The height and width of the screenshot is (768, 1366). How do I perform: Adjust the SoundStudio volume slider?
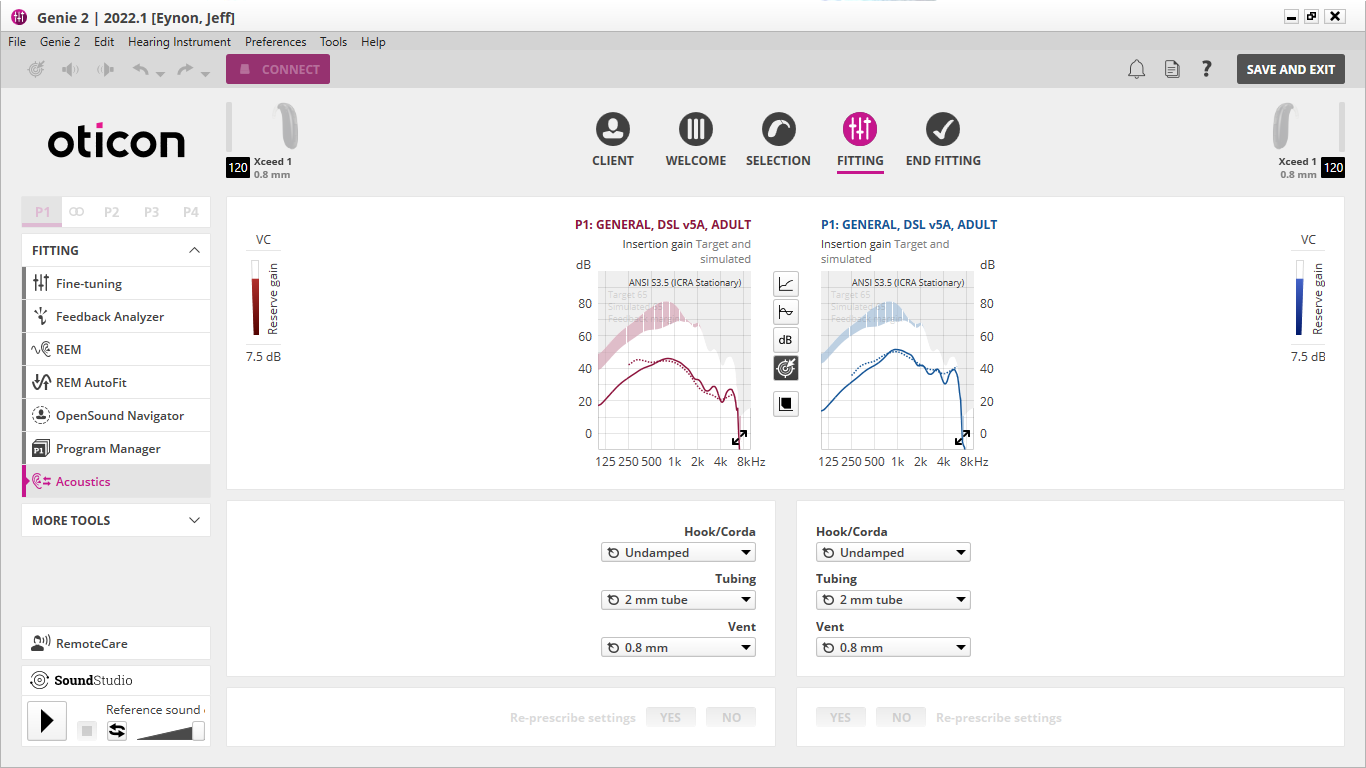tap(170, 731)
